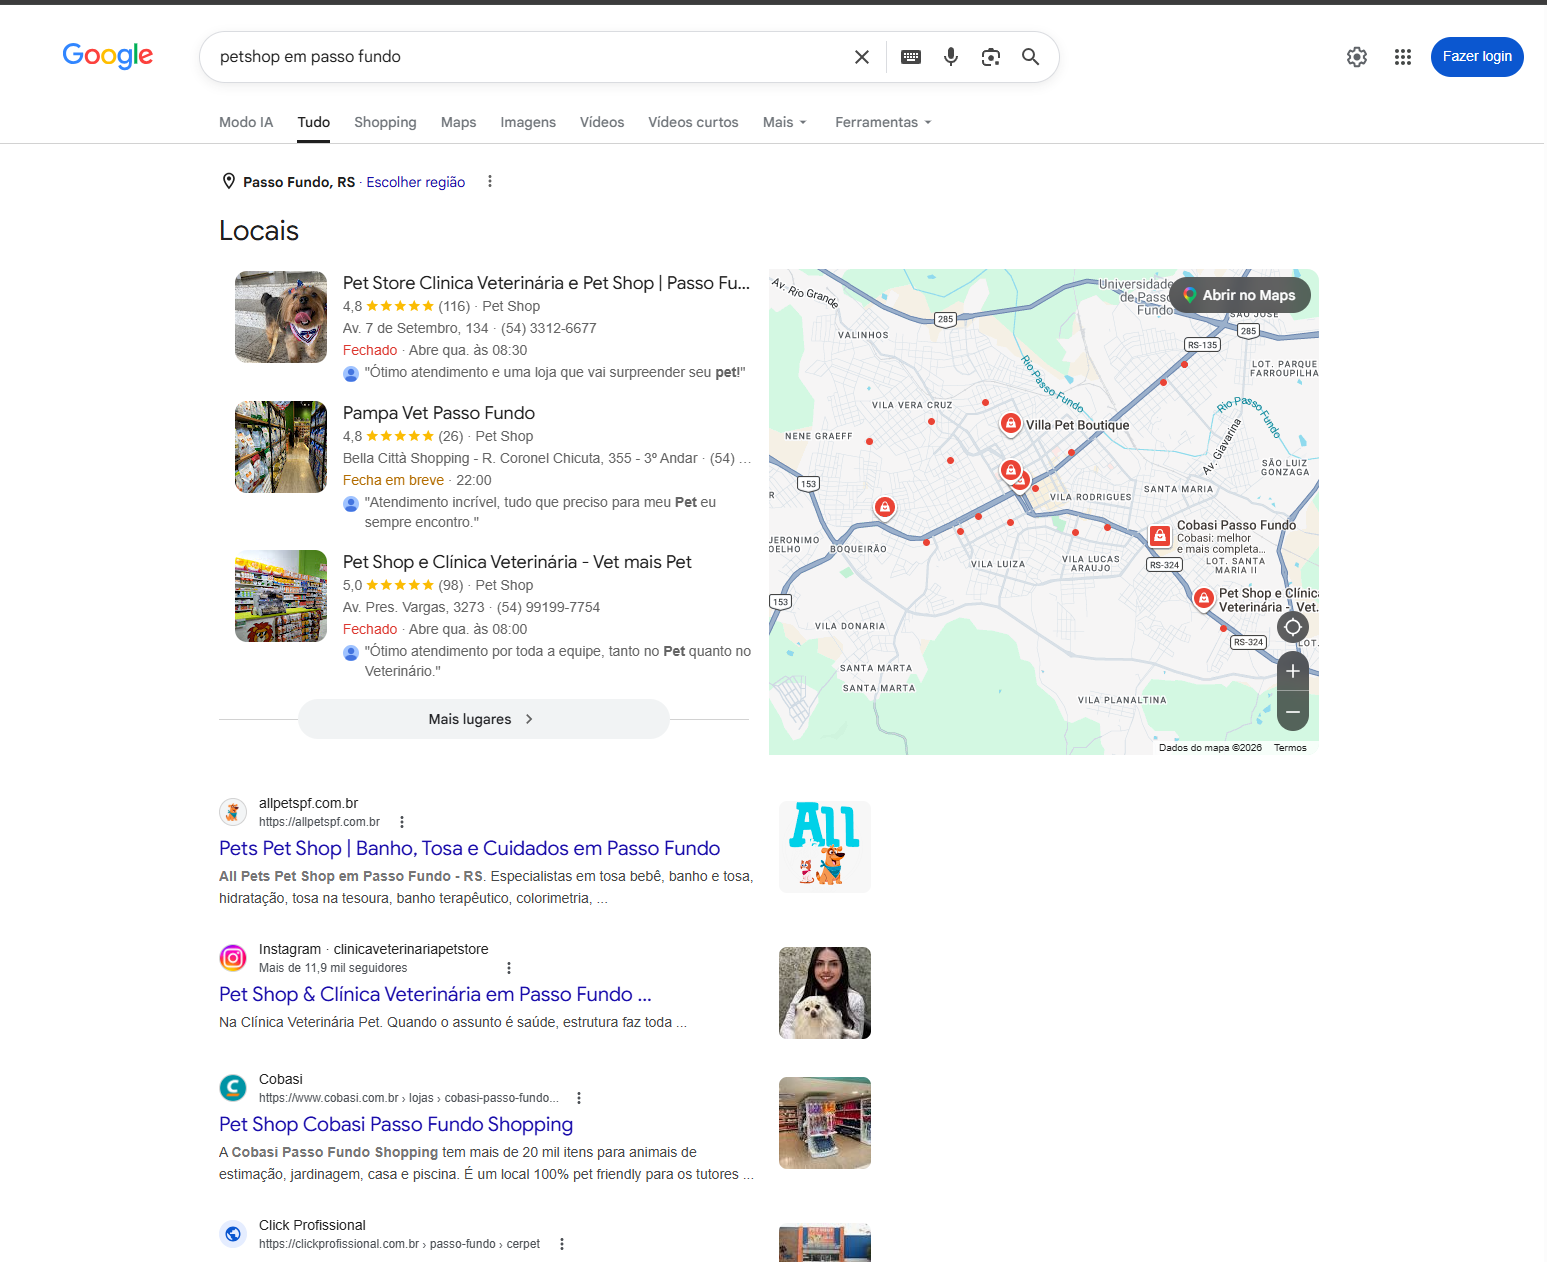The image size is (1547, 1262).
Task: Expand Mais lugares to see more places
Action: pyautogui.click(x=483, y=719)
